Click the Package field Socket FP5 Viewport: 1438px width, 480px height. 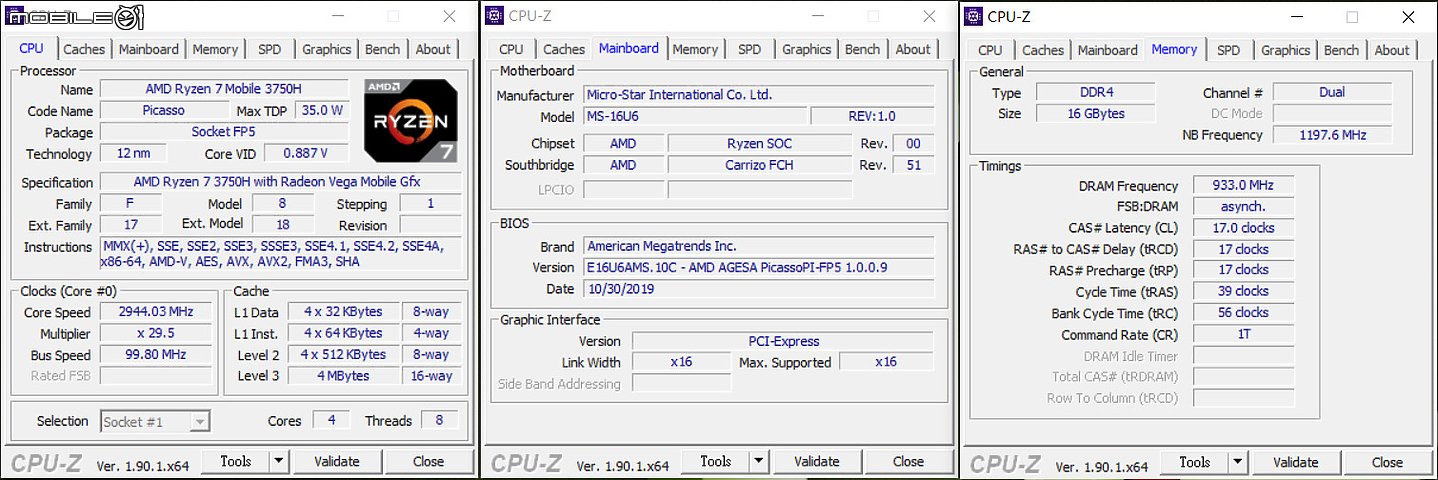[225, 132]
